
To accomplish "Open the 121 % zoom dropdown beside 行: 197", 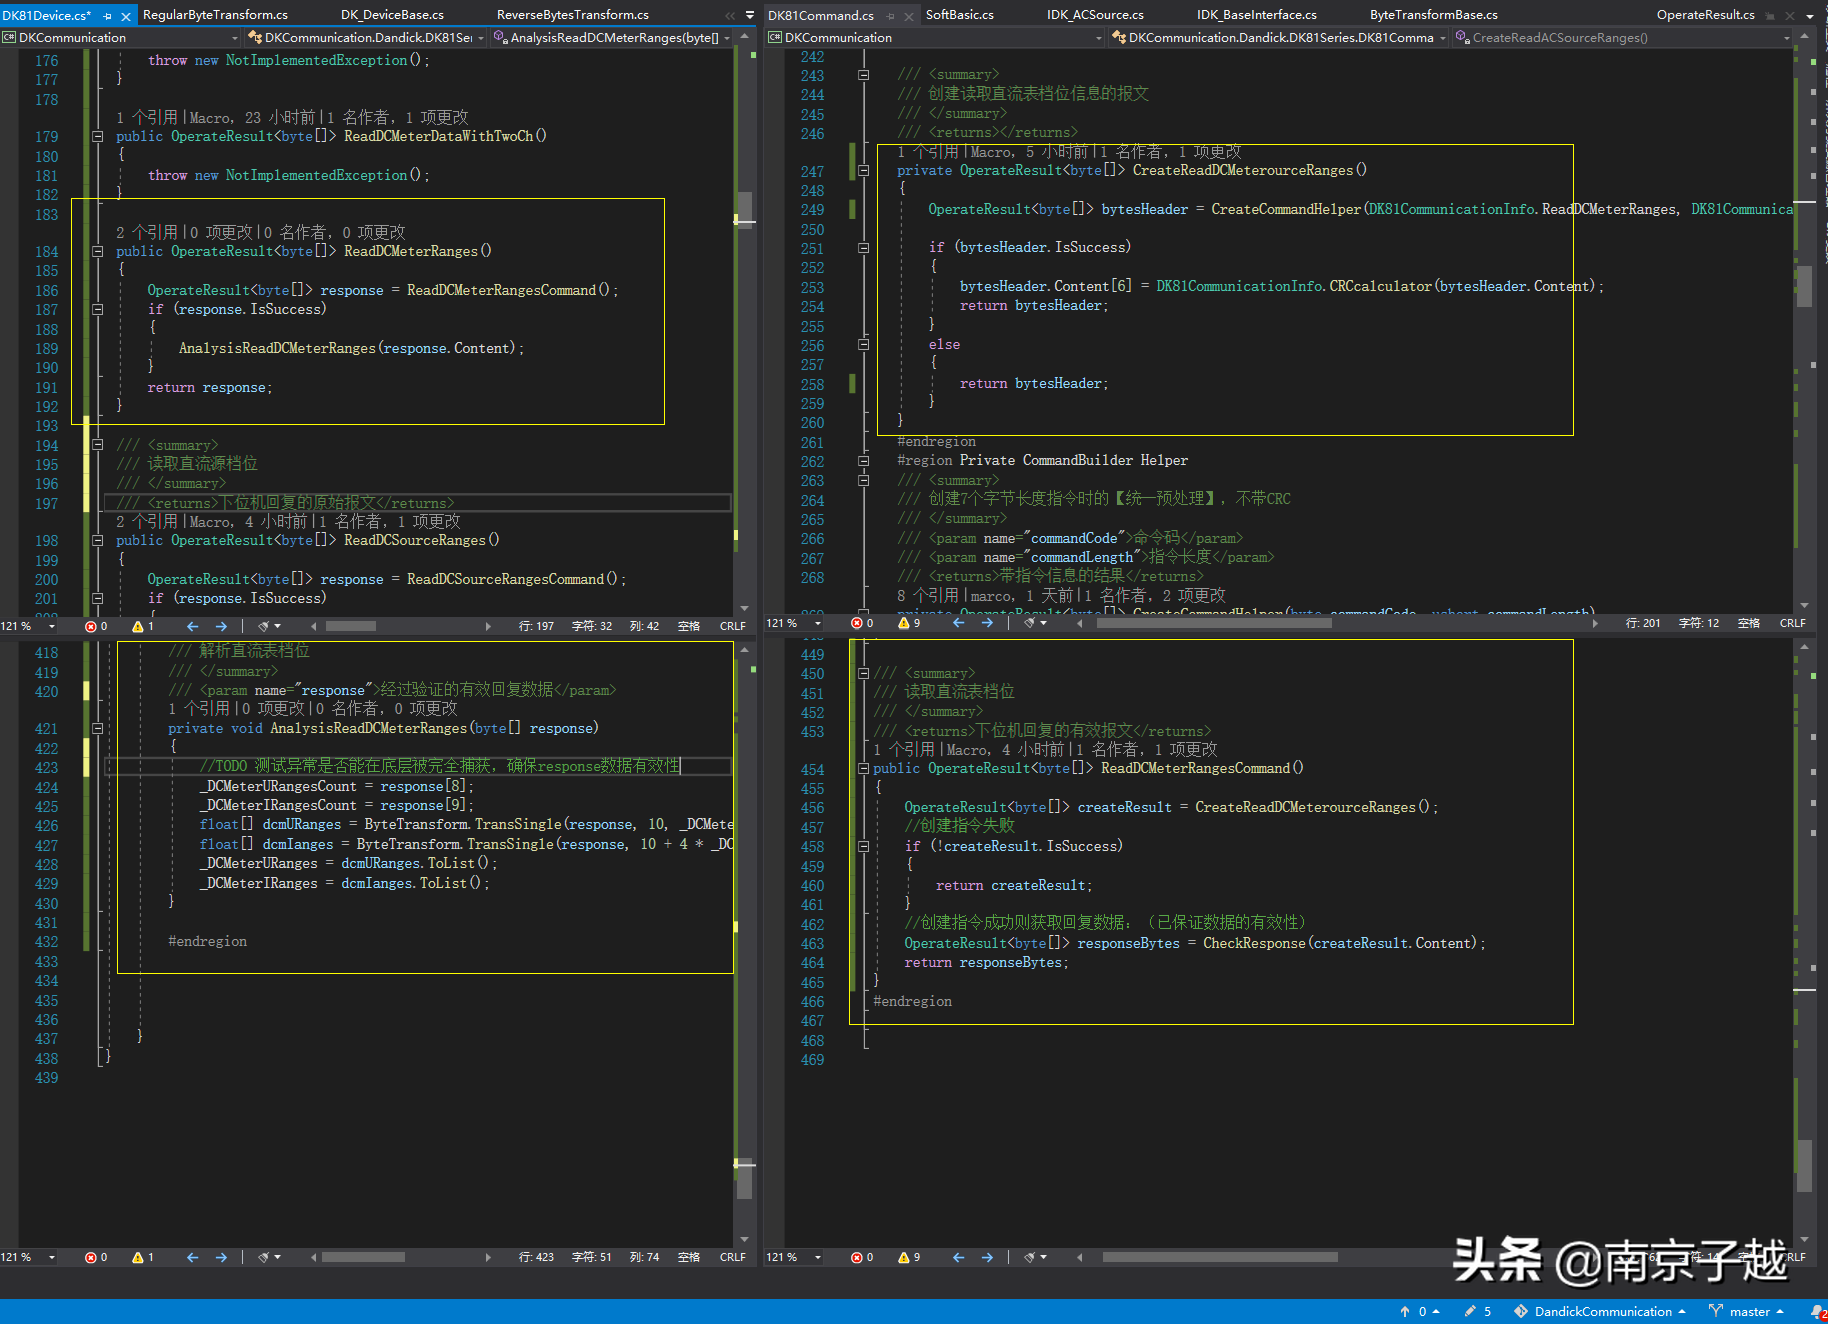I will point(52,626).
